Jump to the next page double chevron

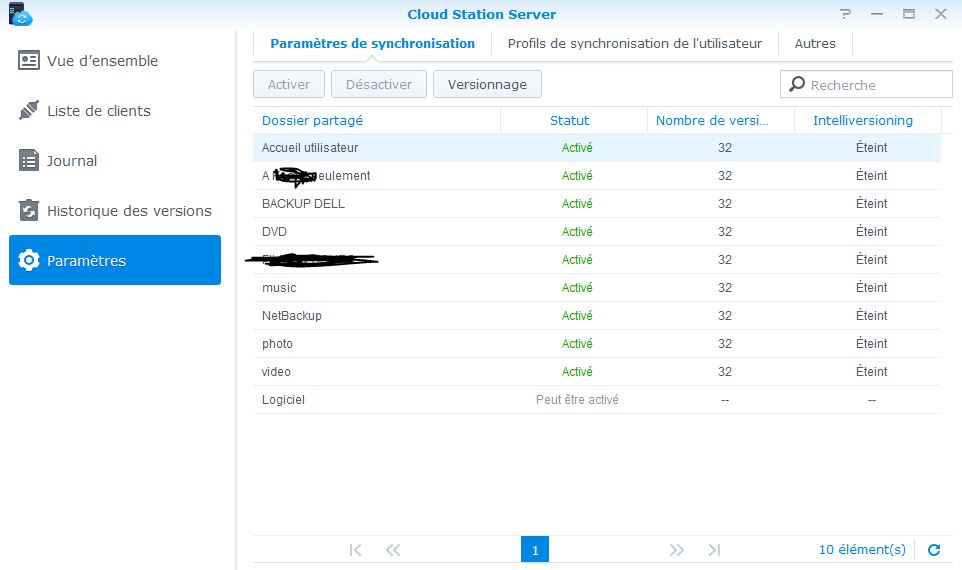(x=677, y=550)
